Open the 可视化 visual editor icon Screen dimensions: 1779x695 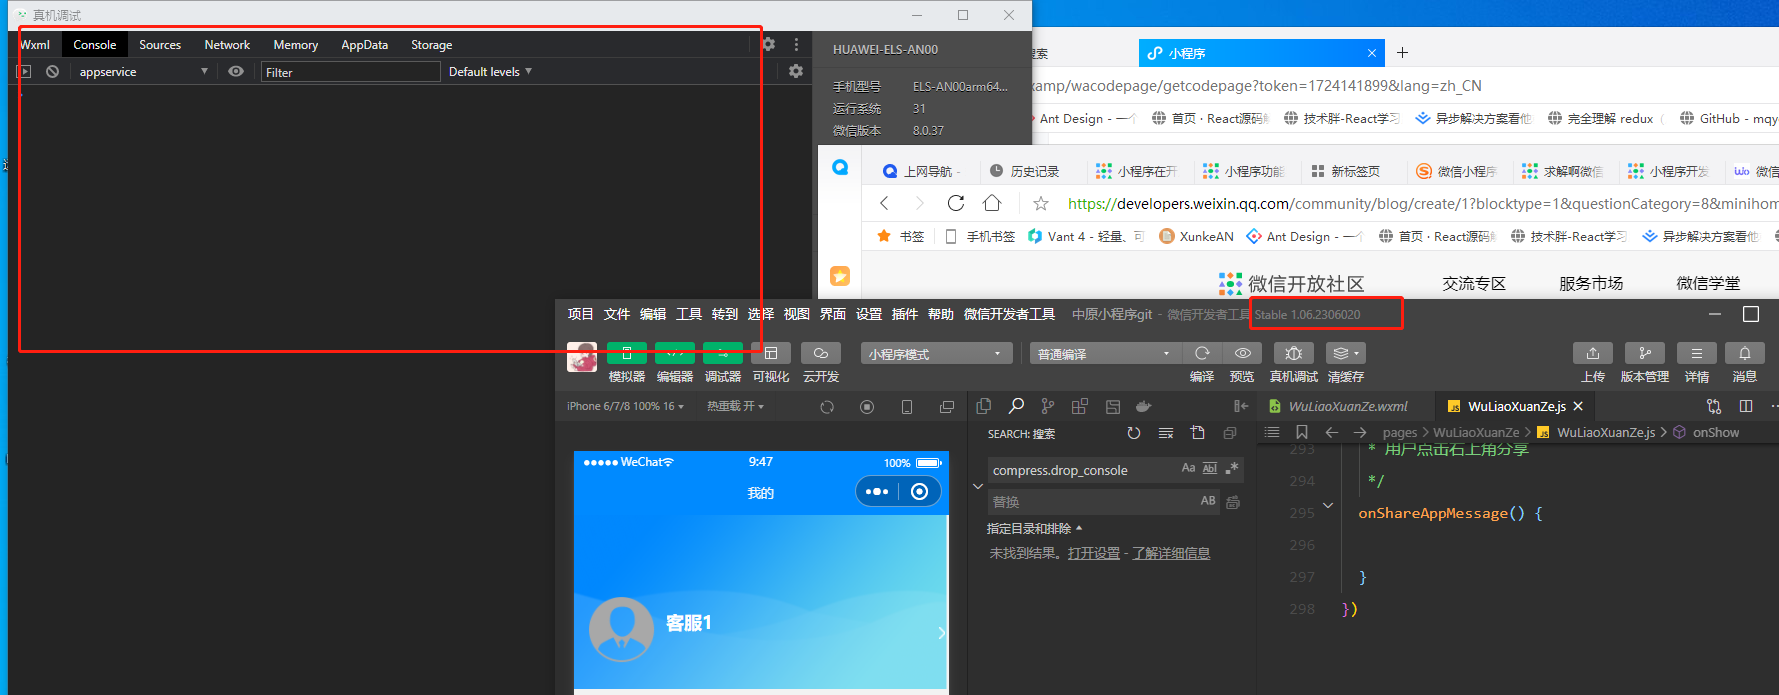click(x=771, y=353)
